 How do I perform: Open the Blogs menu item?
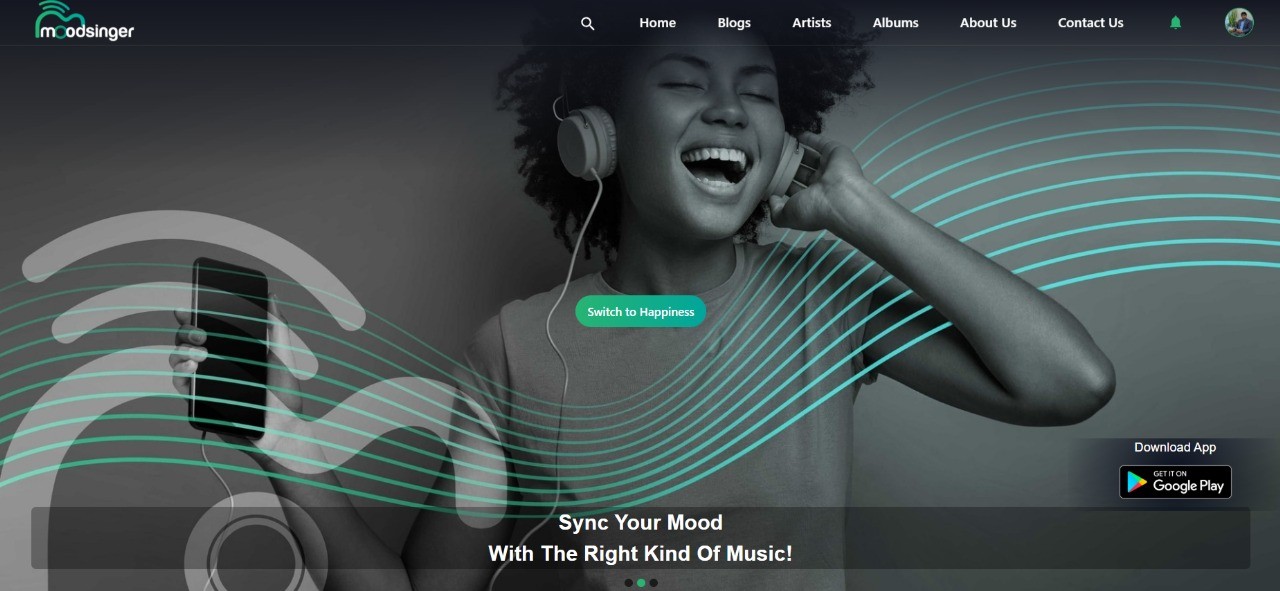[x=734, y=23]
